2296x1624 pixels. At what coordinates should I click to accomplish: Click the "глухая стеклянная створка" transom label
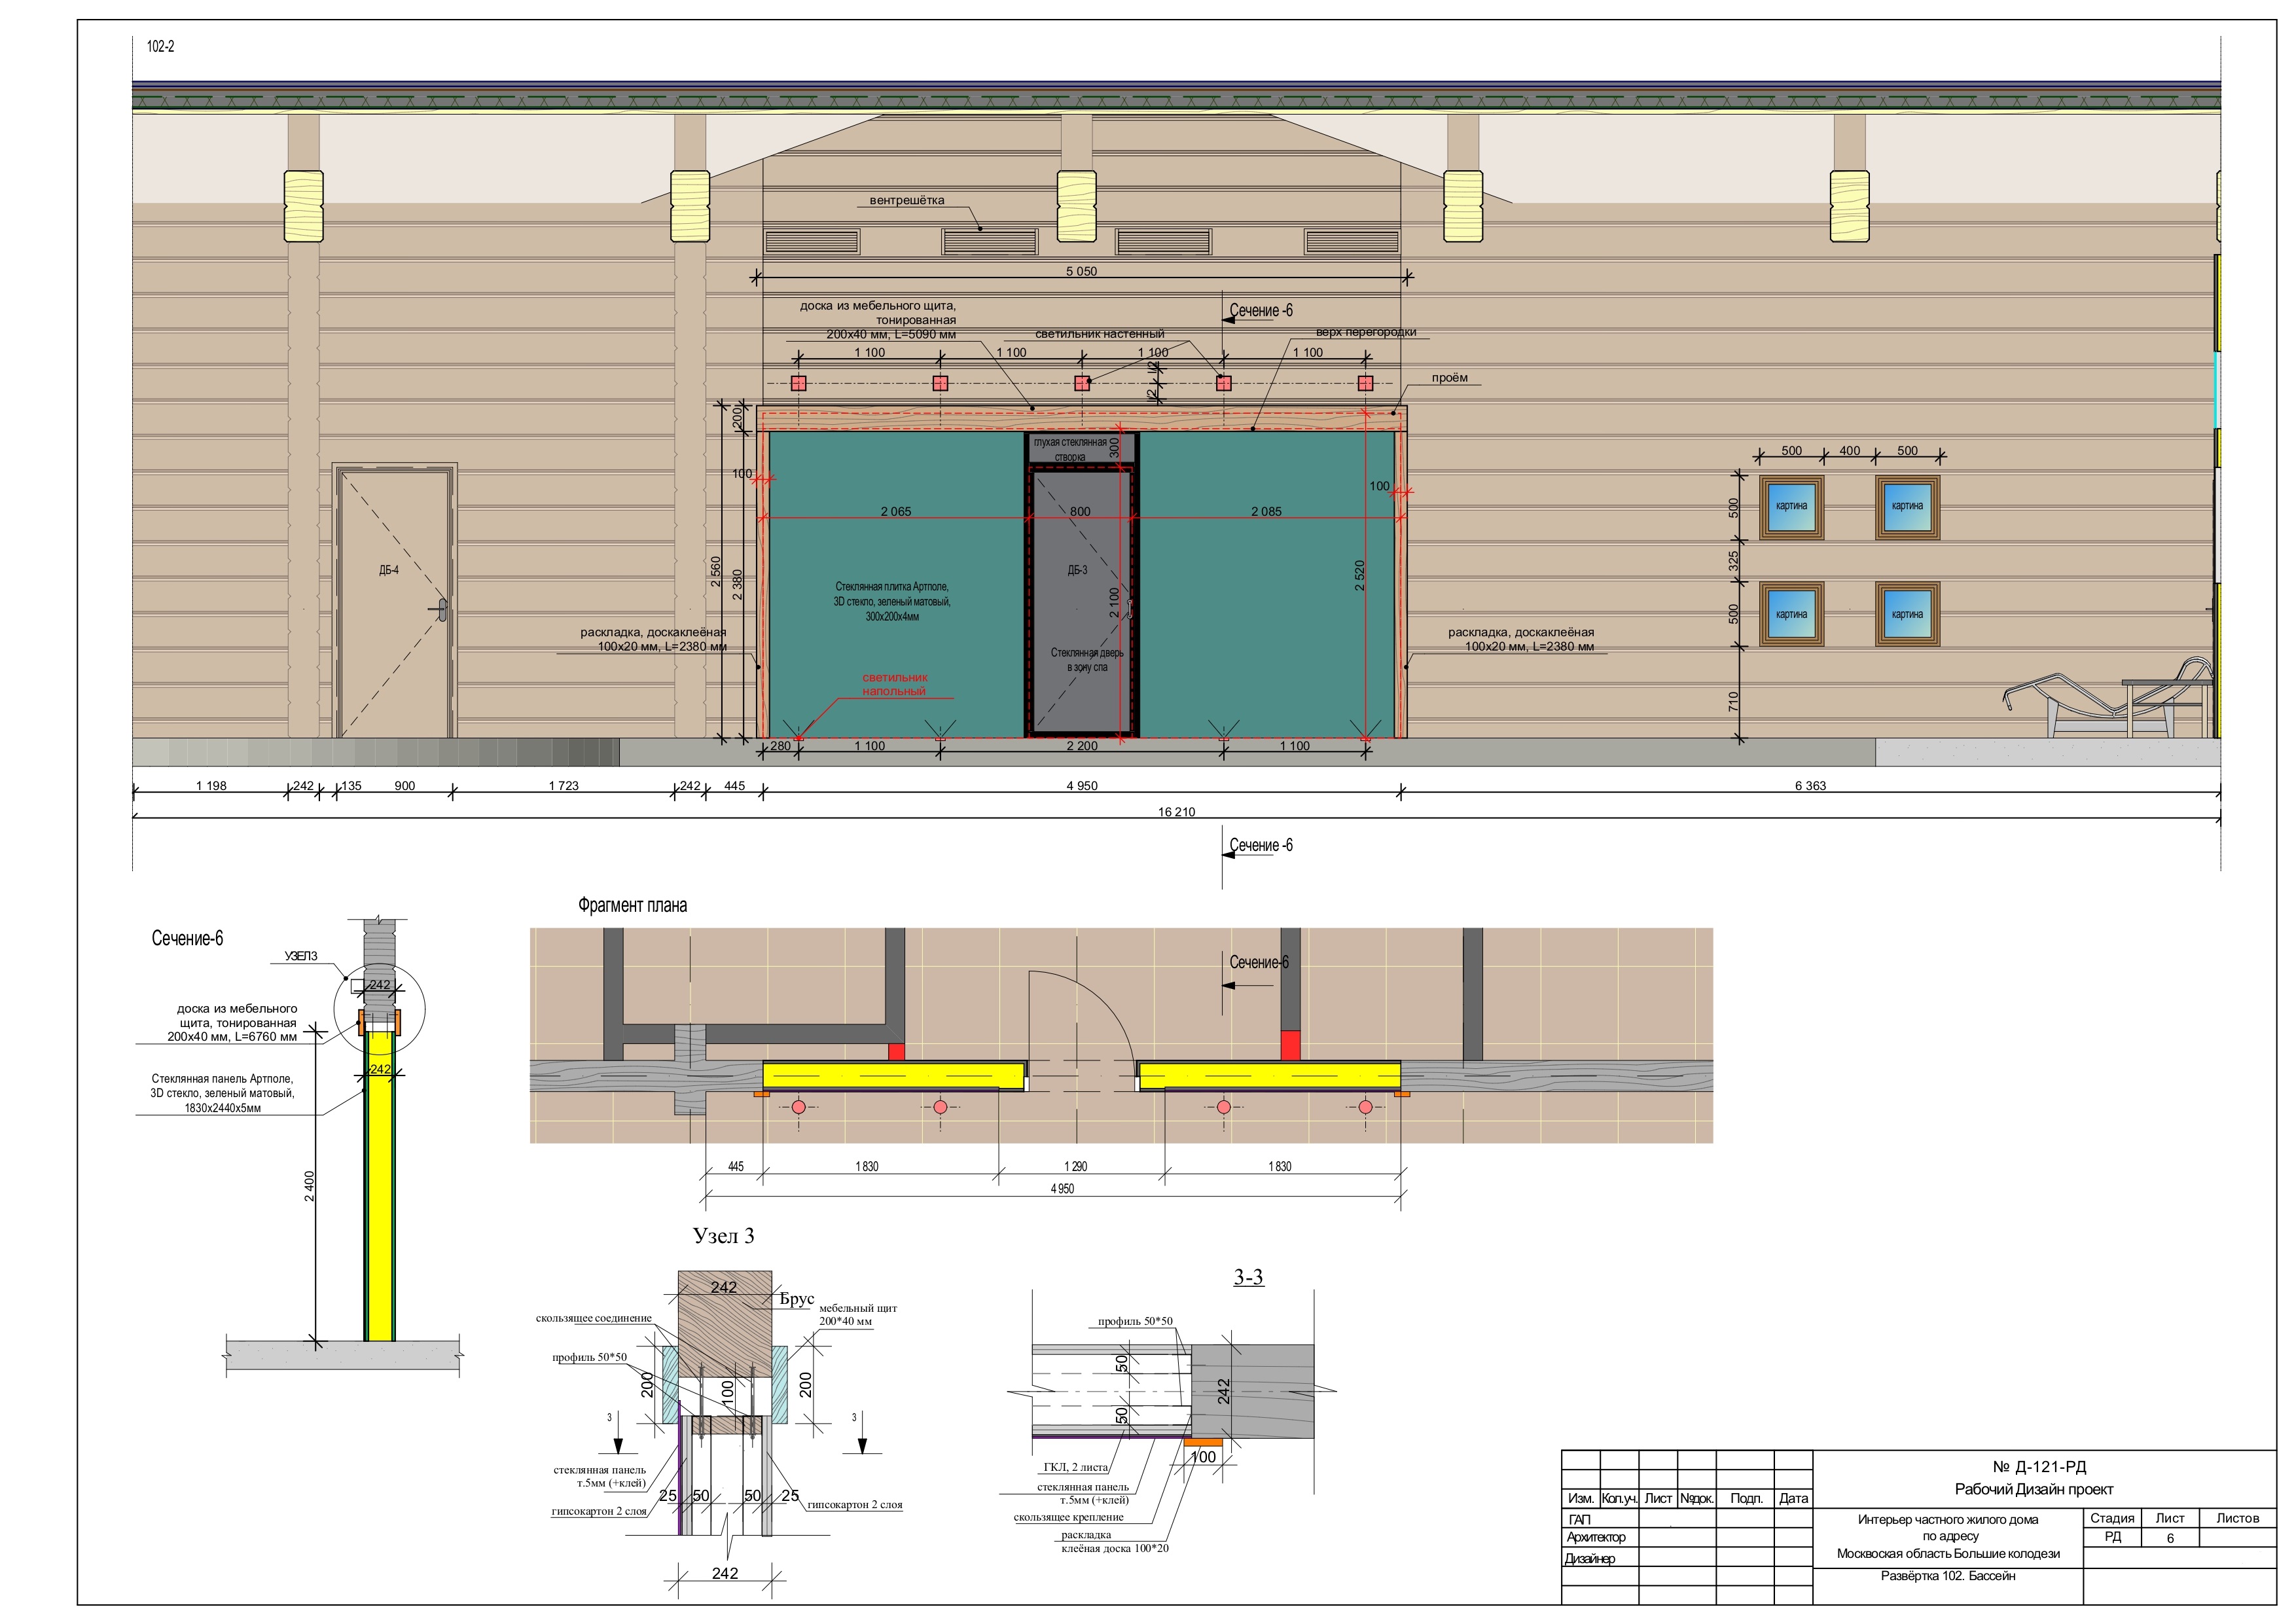click(1069, 449)
